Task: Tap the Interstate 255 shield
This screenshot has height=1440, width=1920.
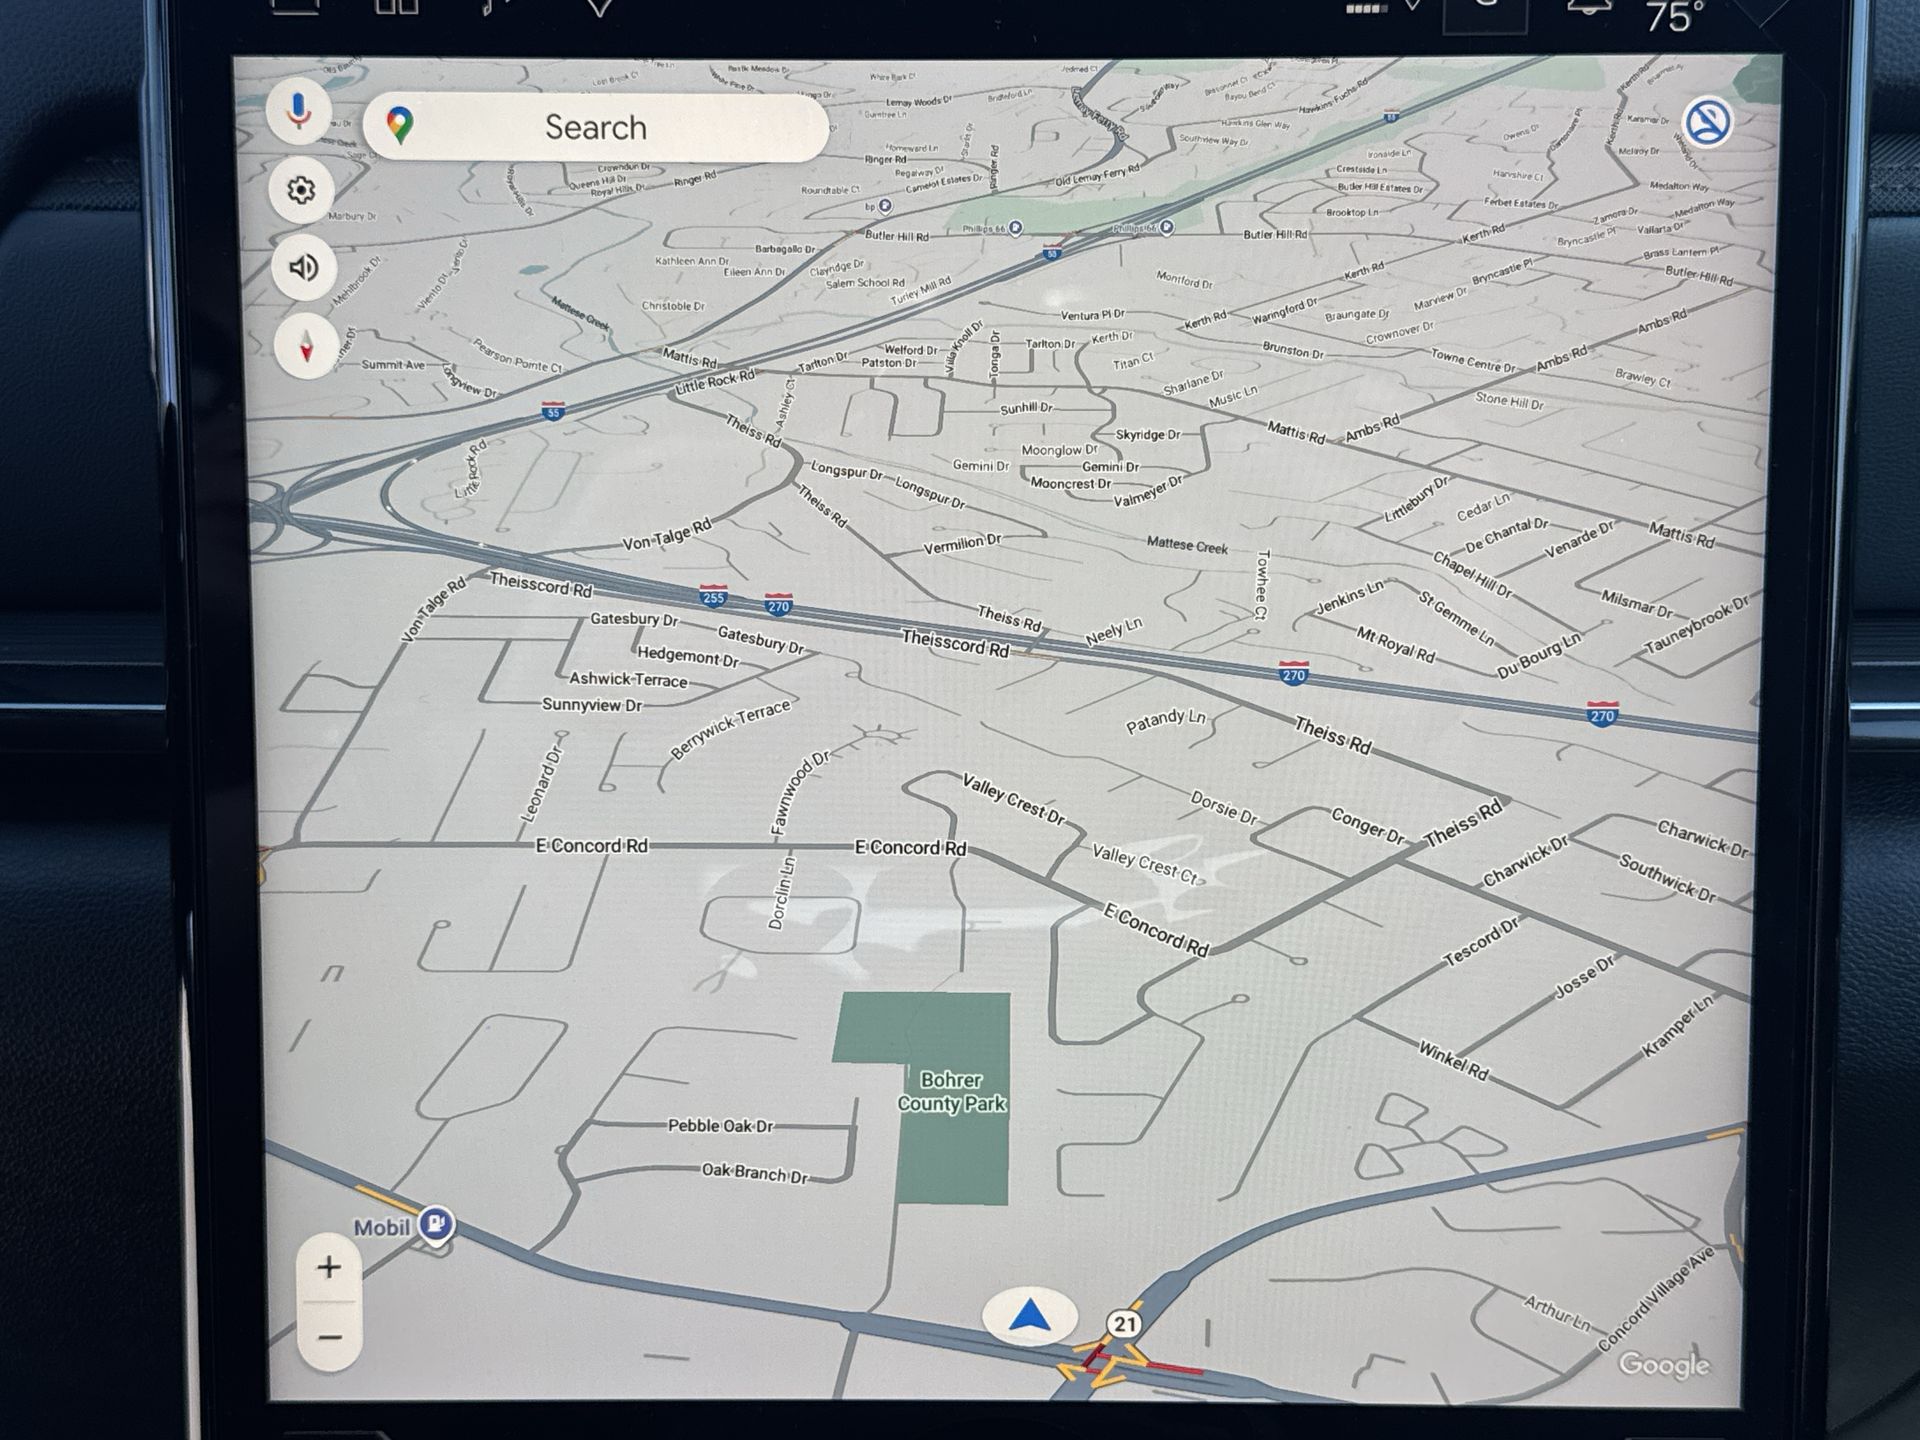Action: (713, 597)
